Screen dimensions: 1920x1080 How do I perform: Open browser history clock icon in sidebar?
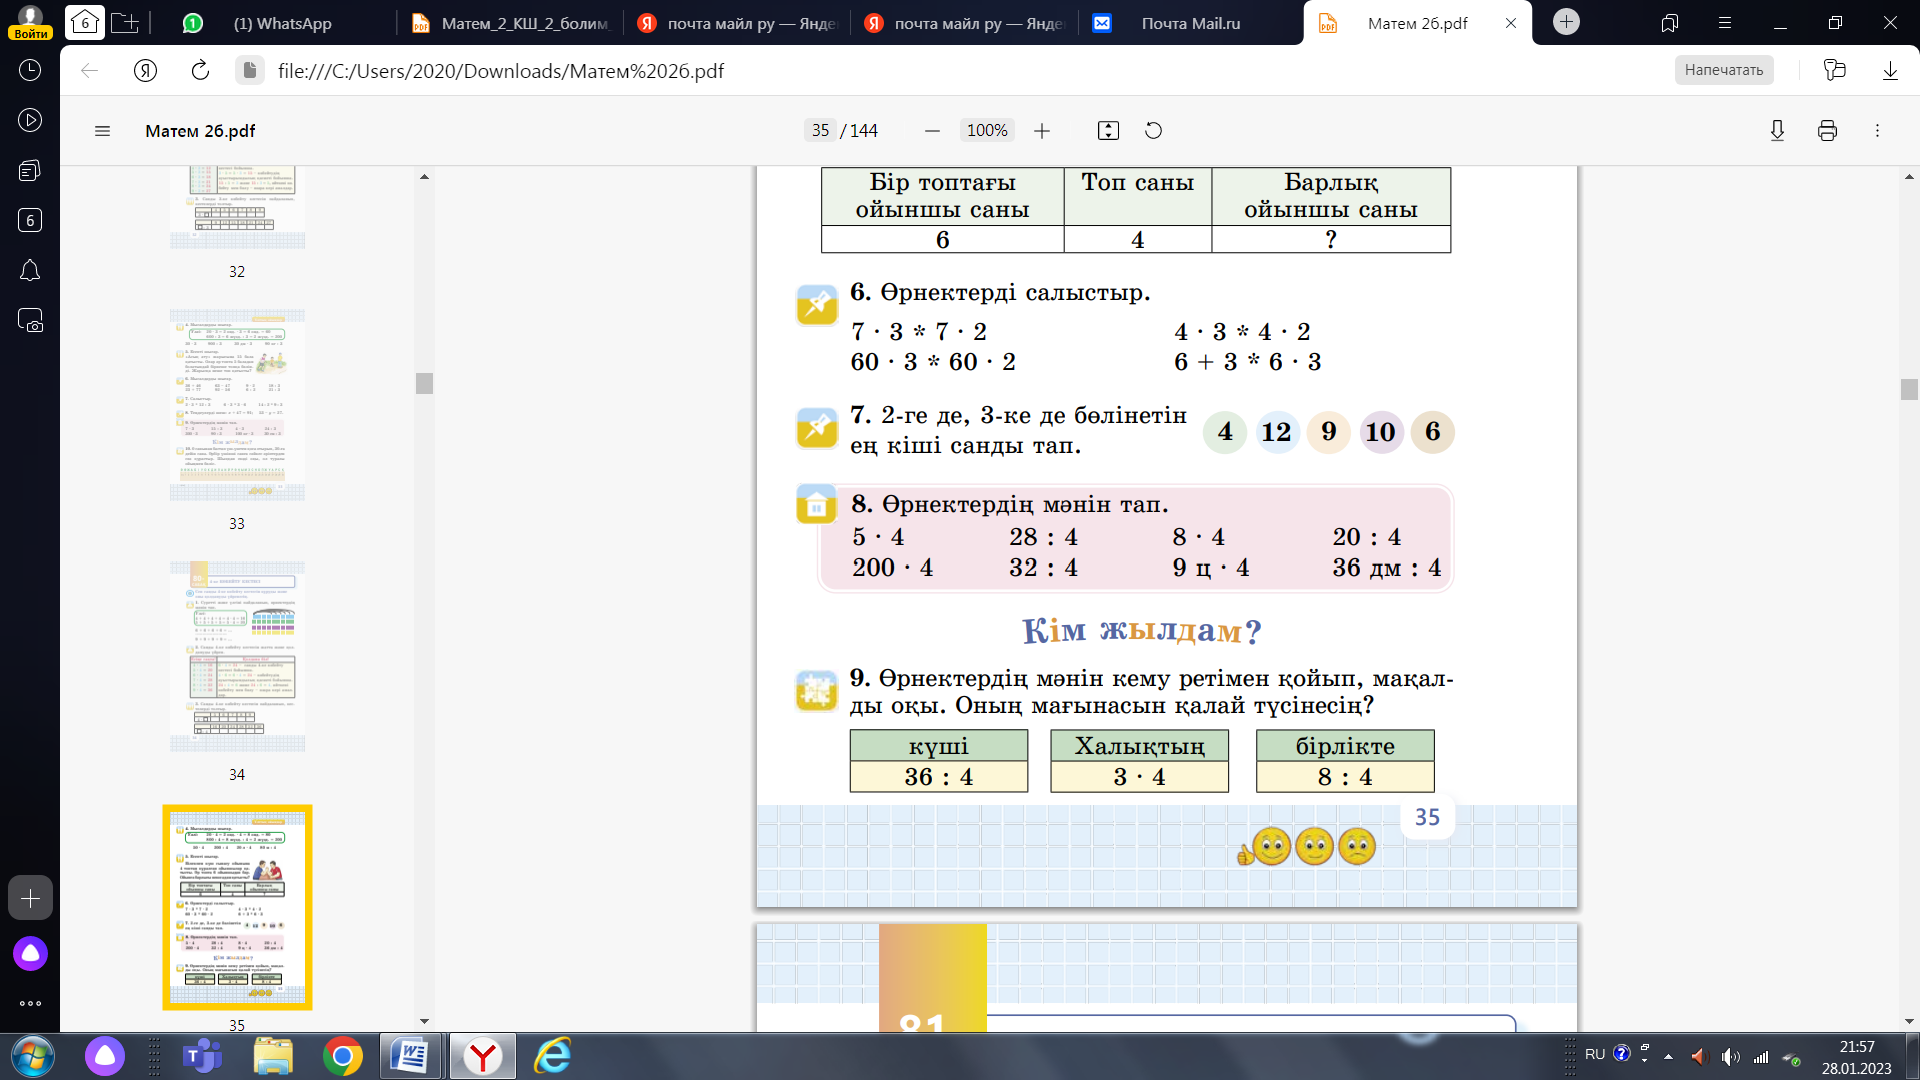tap(30, 70)
